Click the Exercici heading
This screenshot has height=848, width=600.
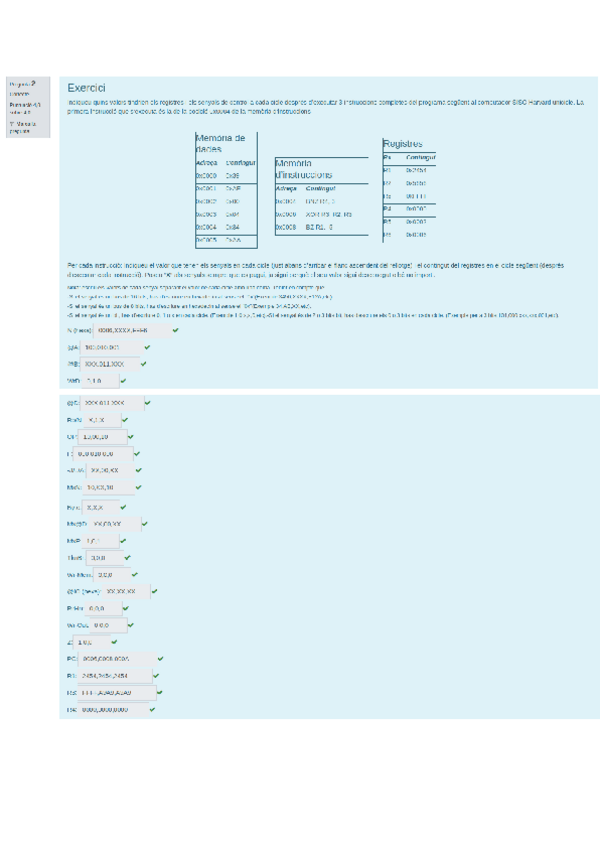coord(87,88)
